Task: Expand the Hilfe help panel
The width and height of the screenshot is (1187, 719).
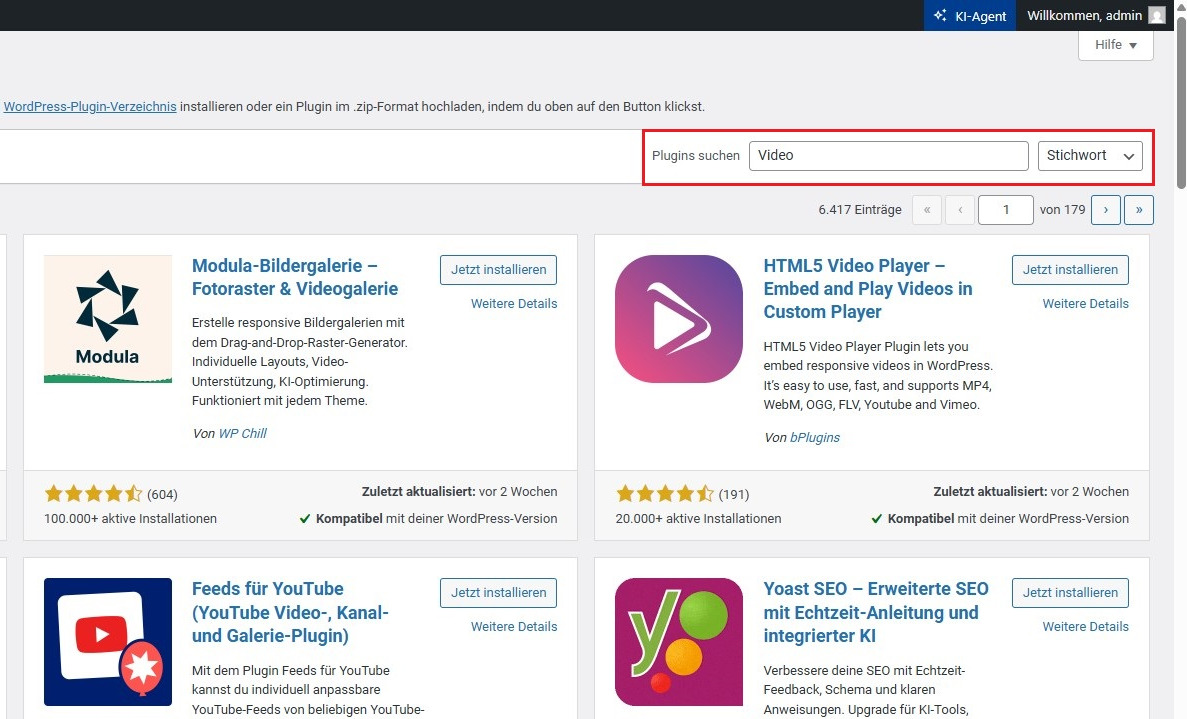Action: point(1116,45)
